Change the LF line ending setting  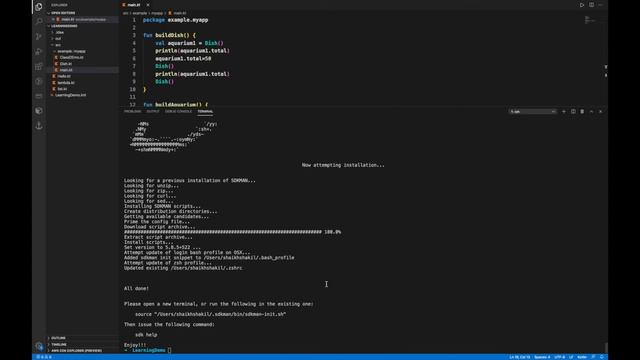tap(571, 357)
